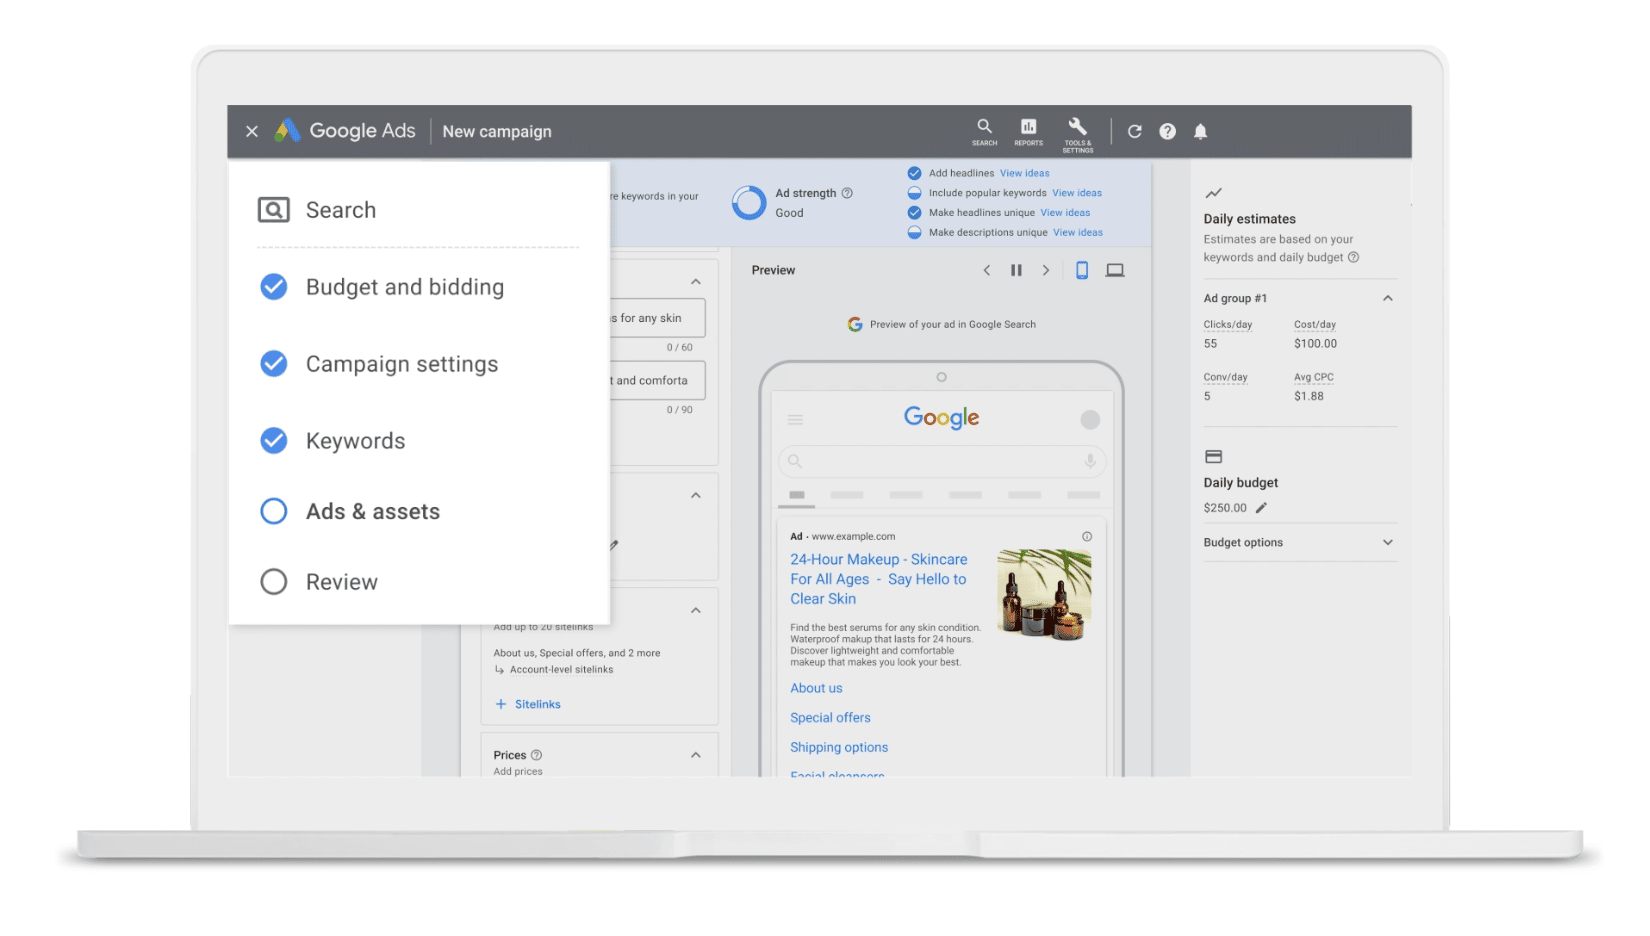Open Tools & Settings wrench icon
Image resolution: width=1650 pixels, height=936 pixels.
click(1077, 131)
